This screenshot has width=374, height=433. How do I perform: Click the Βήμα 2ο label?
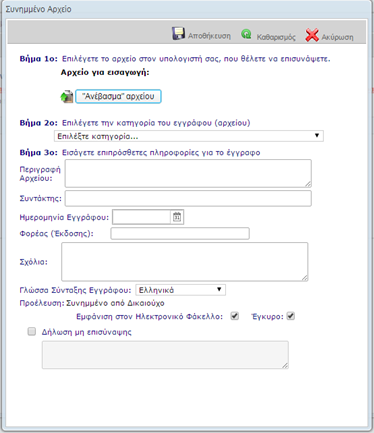pos(39,123)
